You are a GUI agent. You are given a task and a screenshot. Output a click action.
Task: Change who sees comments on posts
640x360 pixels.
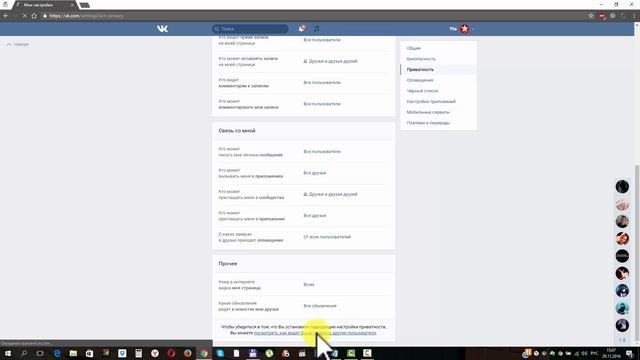(322, 82)
